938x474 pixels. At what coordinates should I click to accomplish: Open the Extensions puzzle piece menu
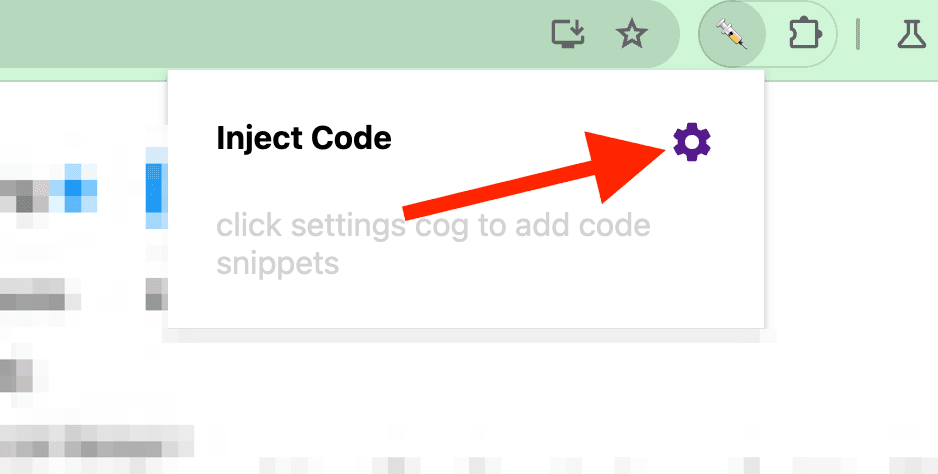pos(805,34)
